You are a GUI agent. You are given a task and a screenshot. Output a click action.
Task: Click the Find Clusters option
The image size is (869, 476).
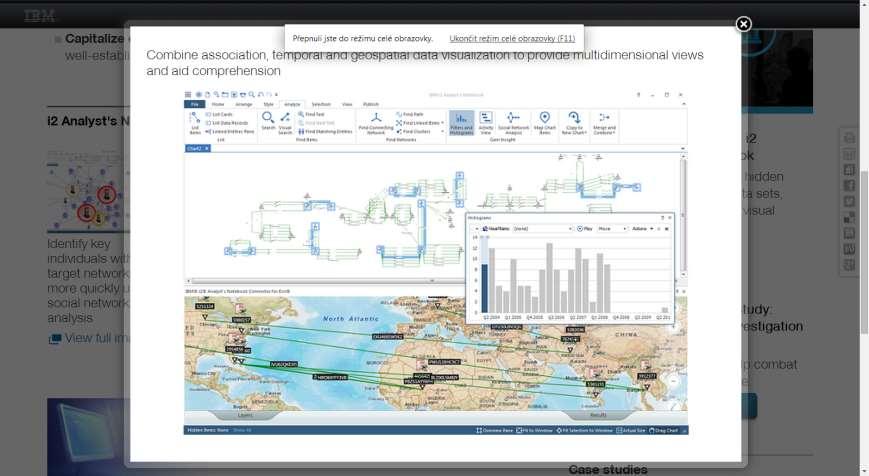[413, 132]
